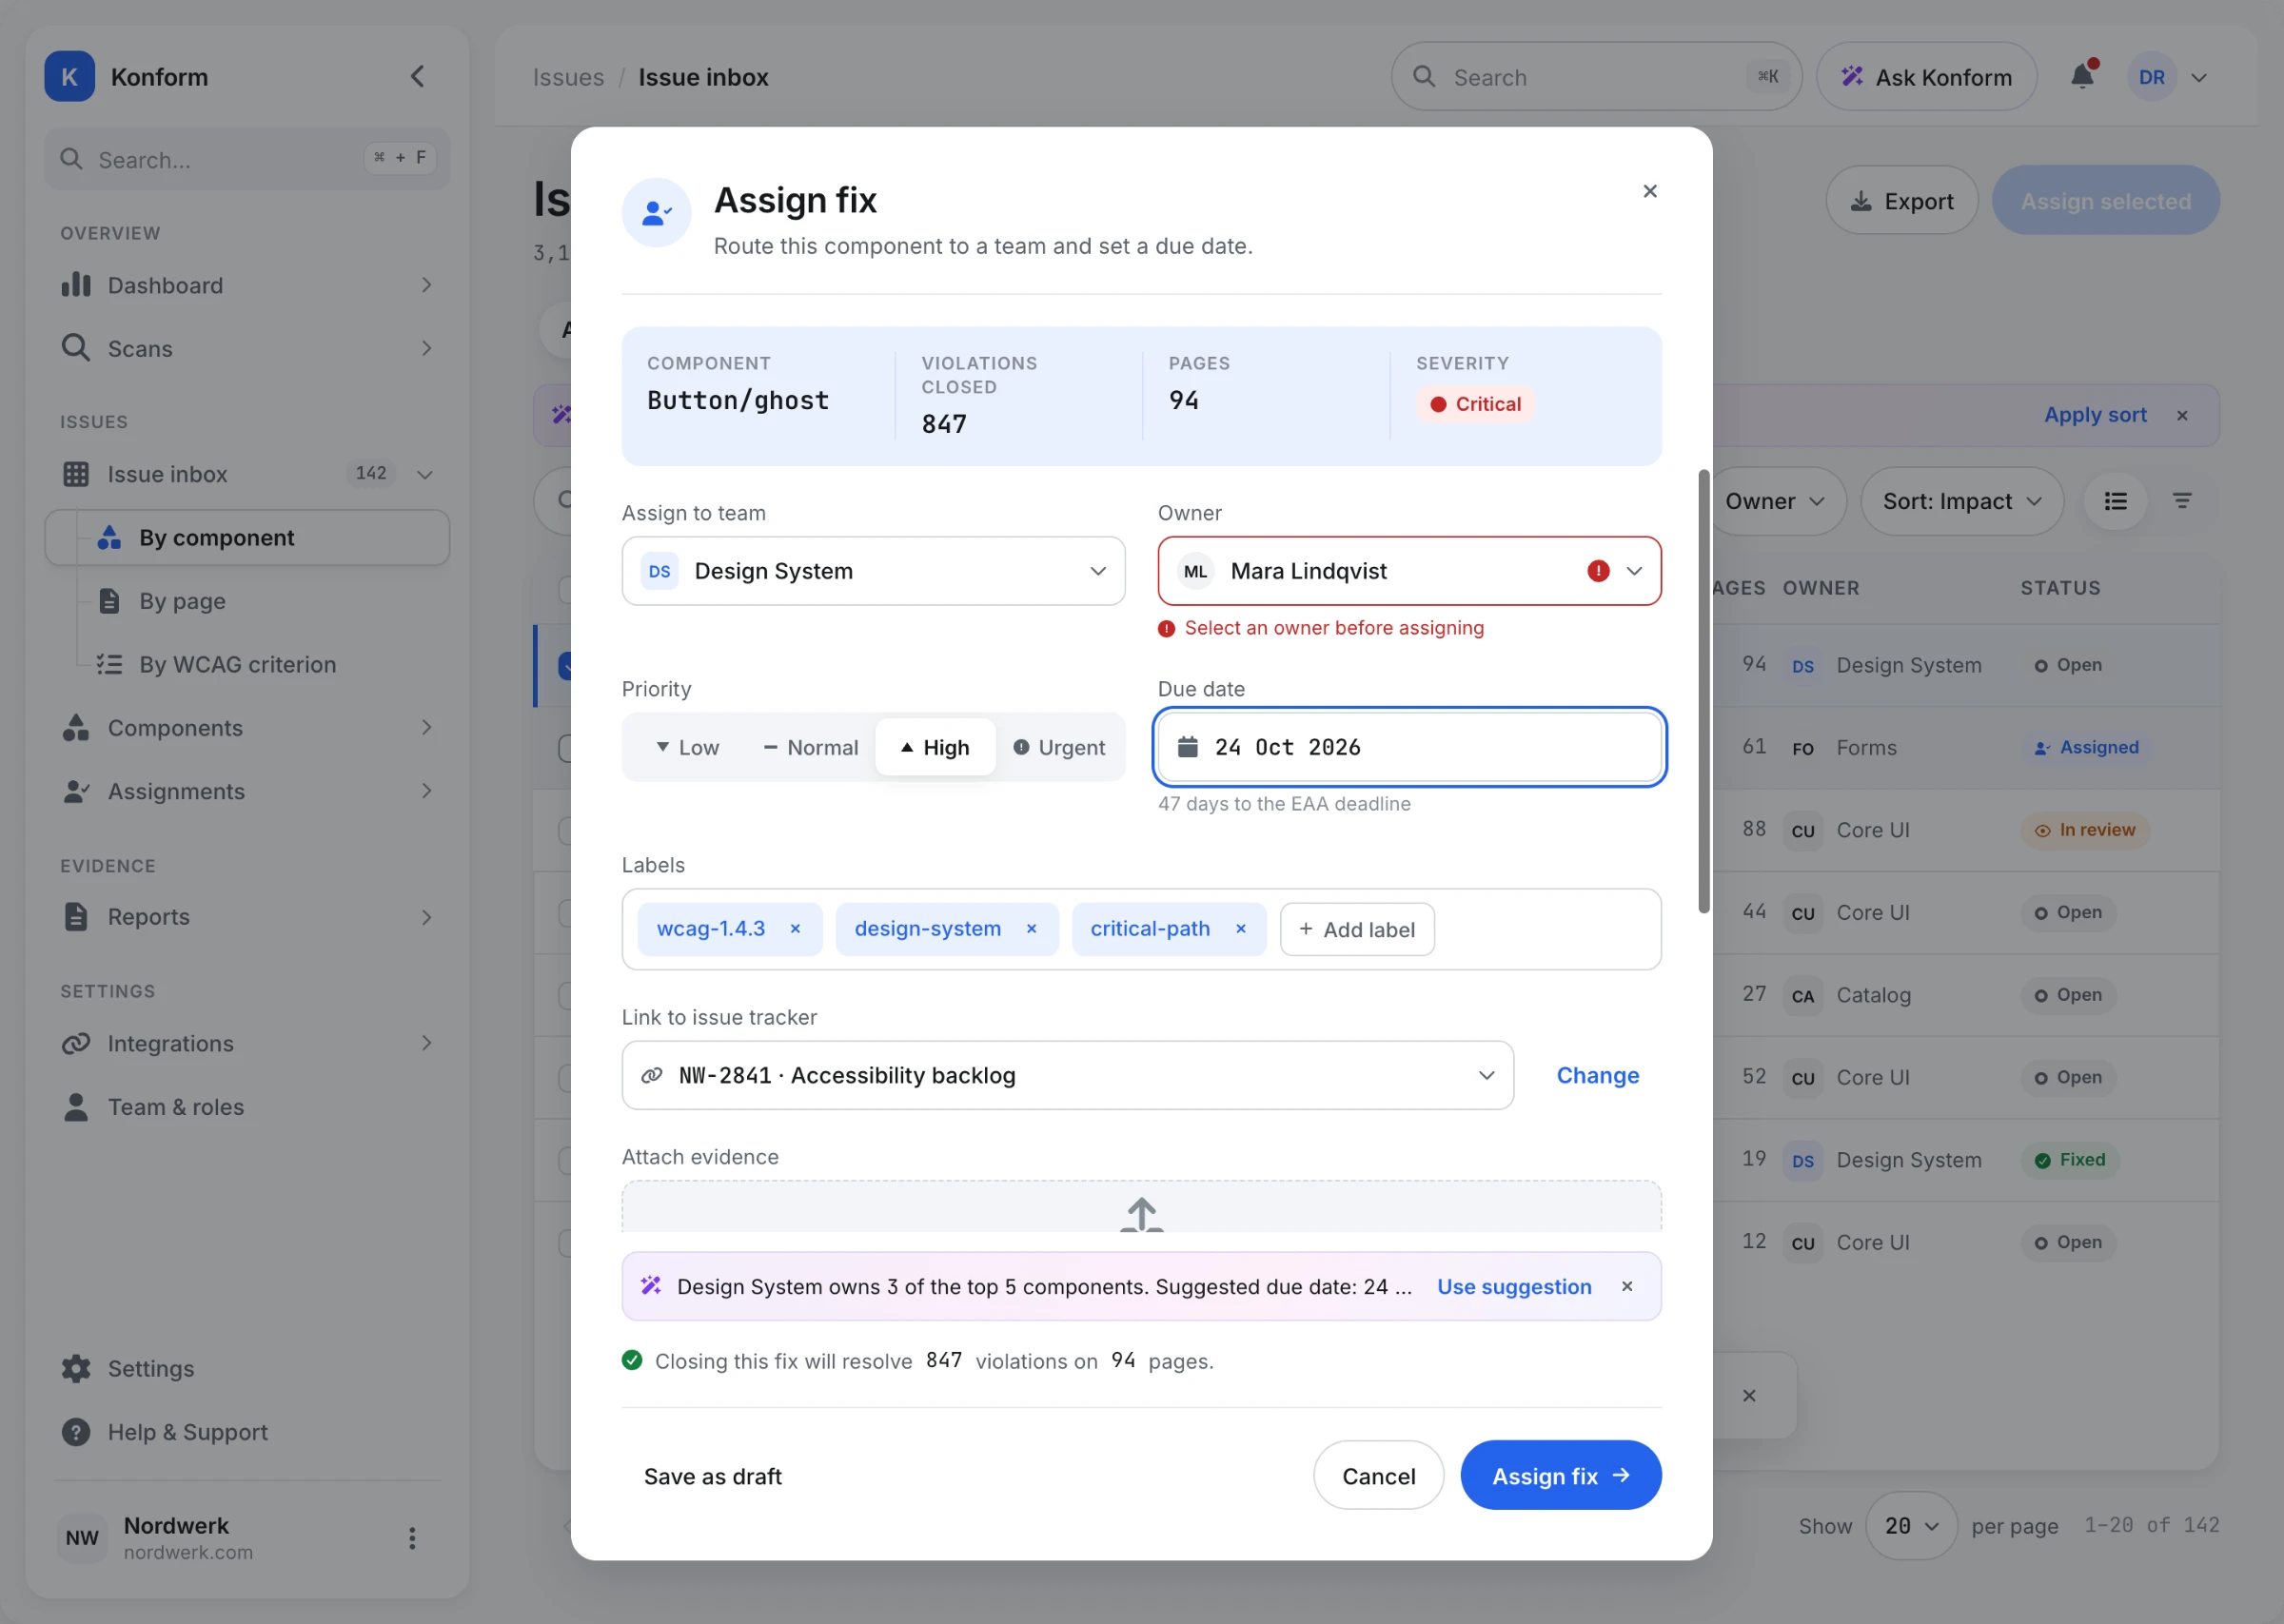Open the Assign to team dropdown
Screen dimensions: 2284x1624
click(x=873, y=571)
